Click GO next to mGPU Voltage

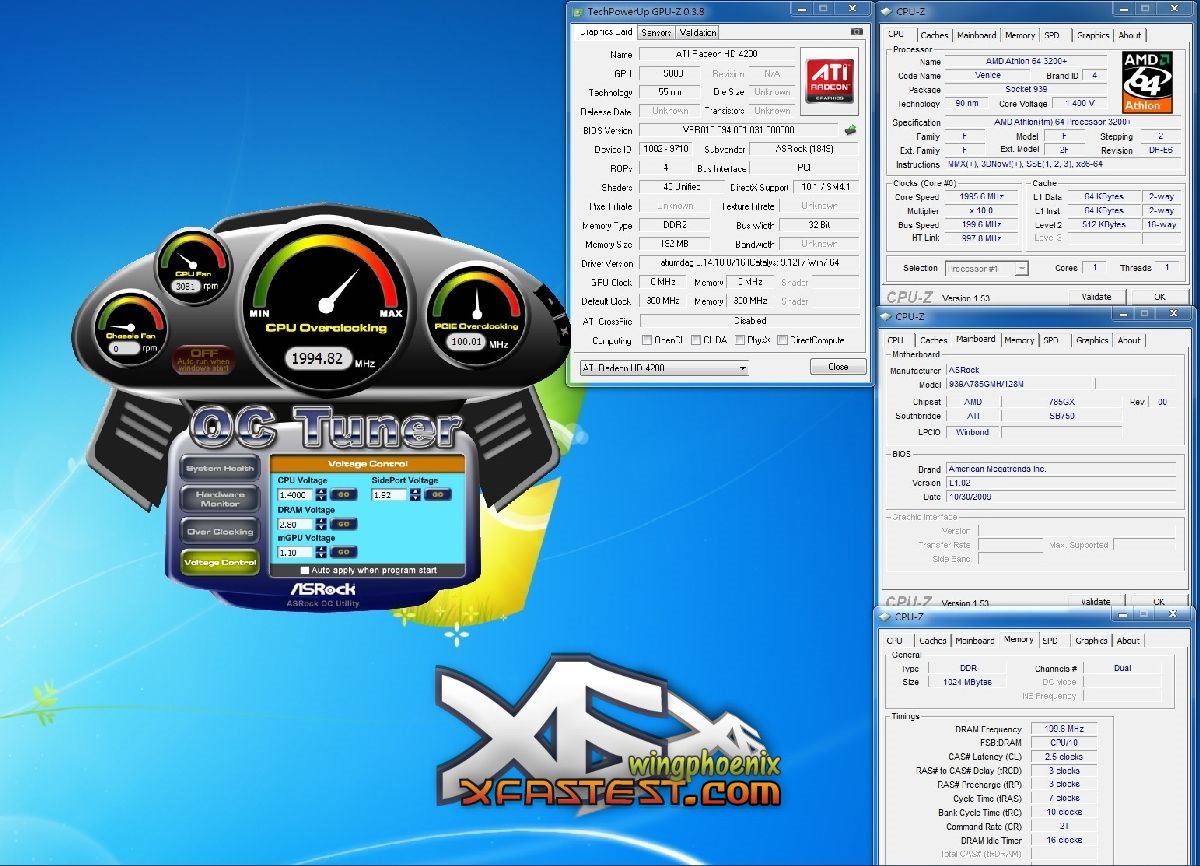point(343,551)
